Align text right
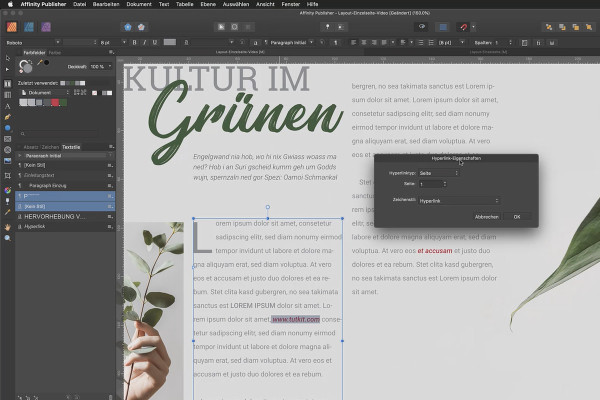 [374, 42]
